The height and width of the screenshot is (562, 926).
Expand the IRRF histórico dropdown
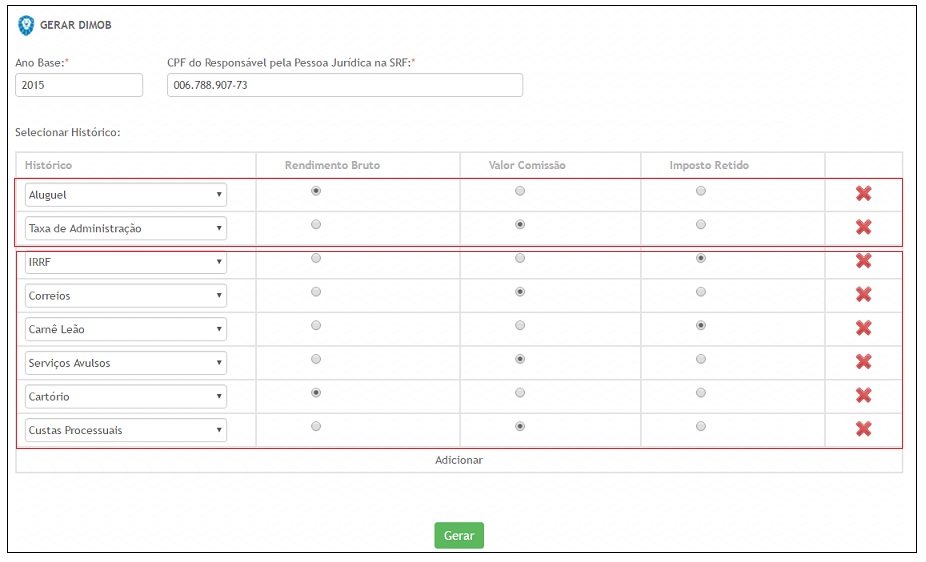[x=126, y=262]
